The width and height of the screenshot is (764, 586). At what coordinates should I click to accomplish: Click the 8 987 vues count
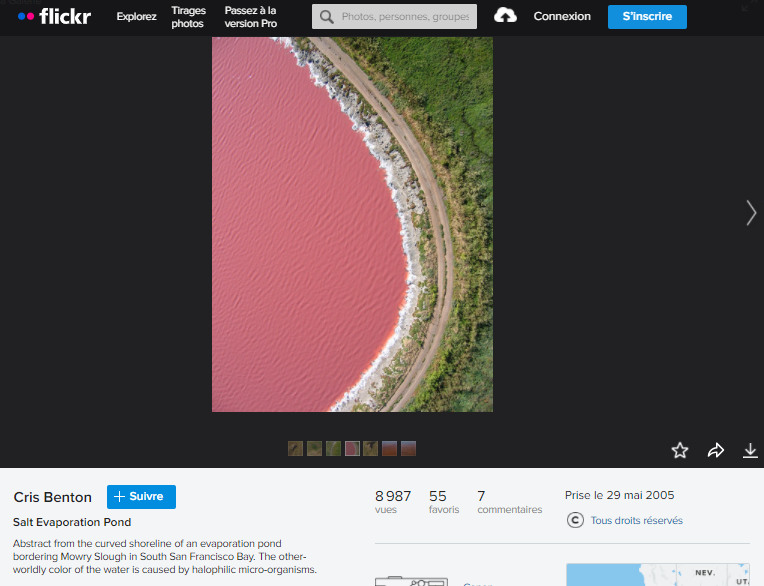393,502
